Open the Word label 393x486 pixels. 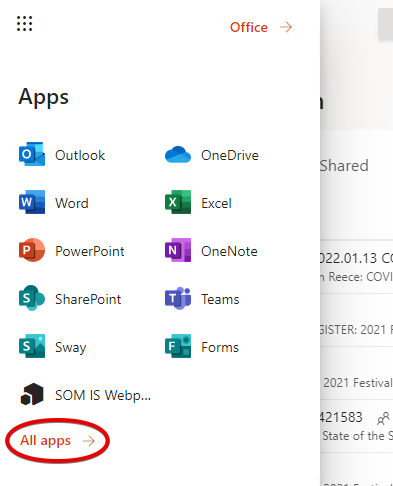click(72, 203)
